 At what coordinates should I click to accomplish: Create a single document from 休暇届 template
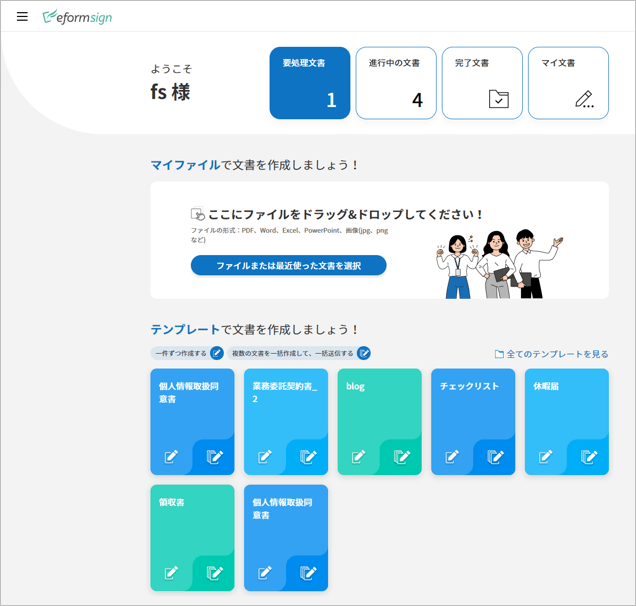point(545,457)
